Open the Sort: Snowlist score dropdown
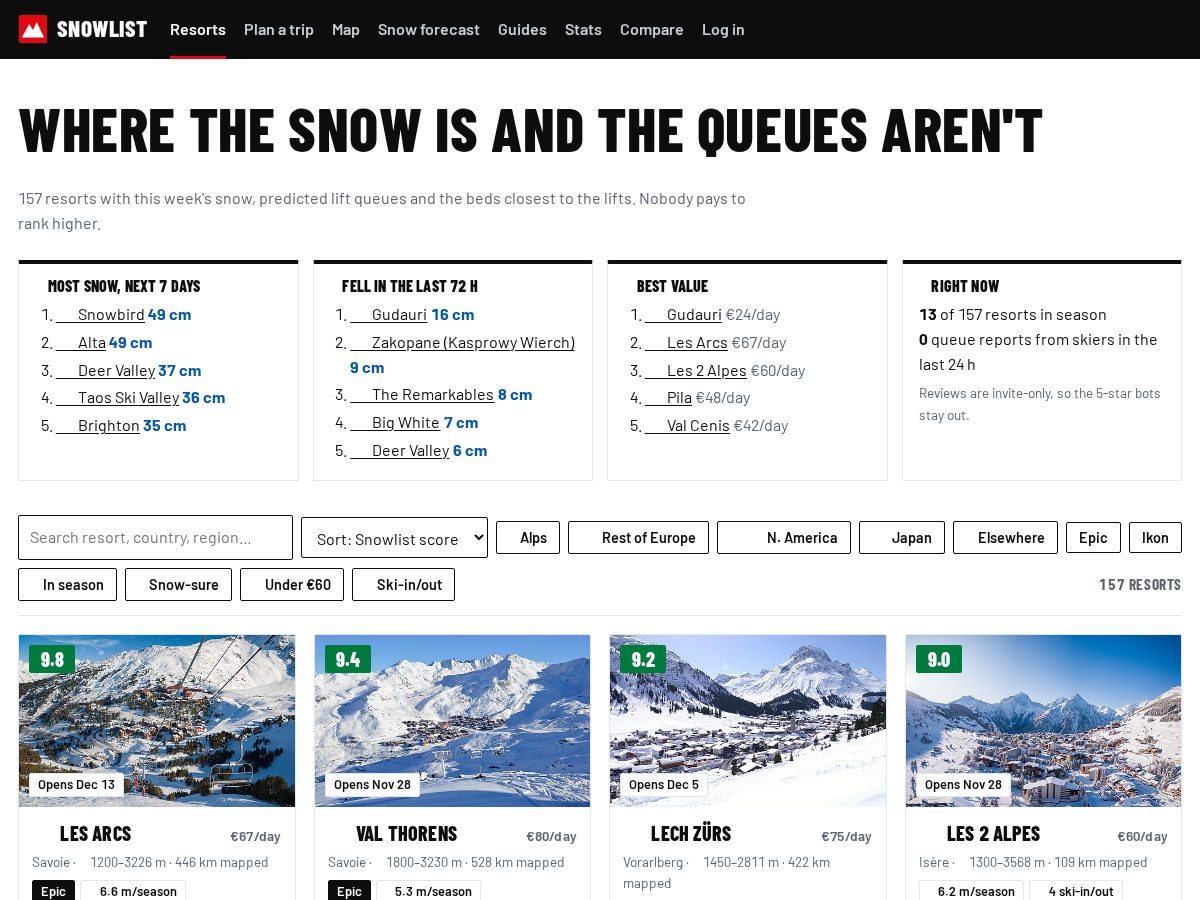Screen dimensions: 1200x900 pos(394,538)
